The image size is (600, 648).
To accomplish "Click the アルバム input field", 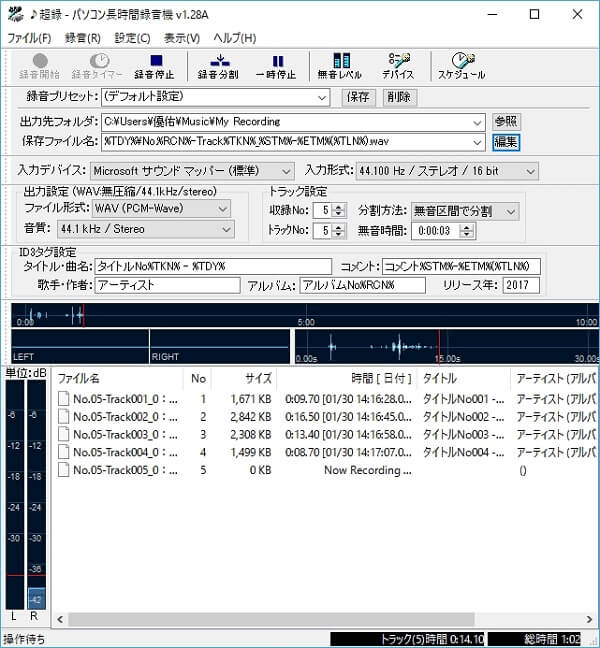I will point(362,286).
